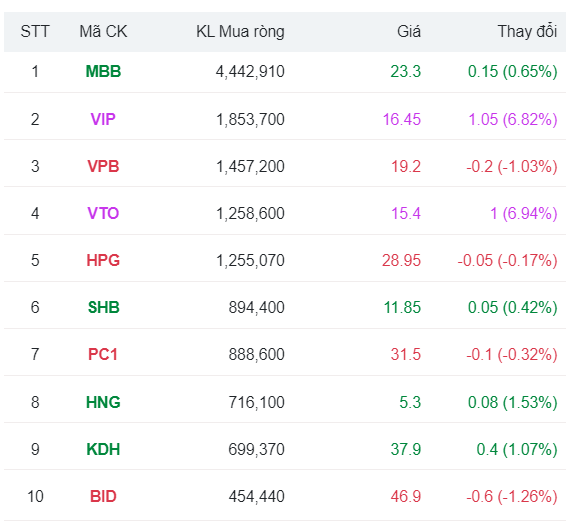The width and height of the screenshot is (567, 524).
Task: Click the KL Mua ròng column header
Action: (x=240, y=31)
